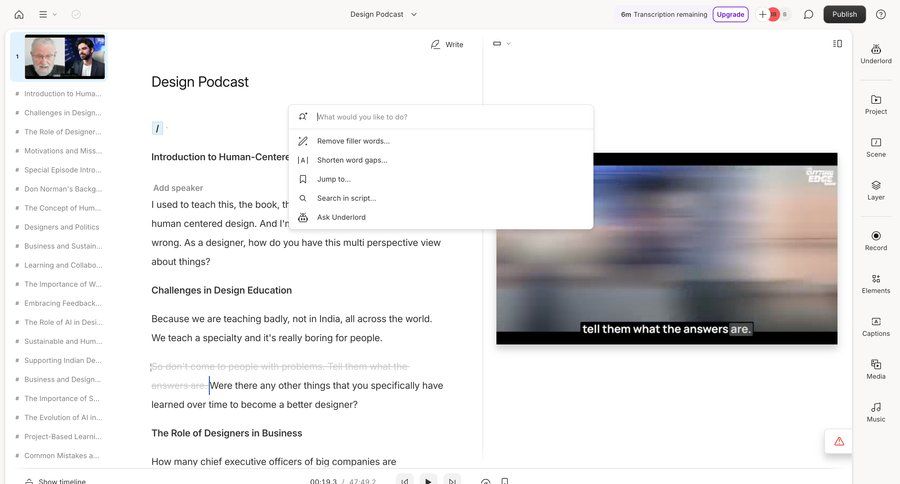Screen dimensions: 900x484
Task: Jump to Designers and Politics chapter
Action: (x=61, y=227)
